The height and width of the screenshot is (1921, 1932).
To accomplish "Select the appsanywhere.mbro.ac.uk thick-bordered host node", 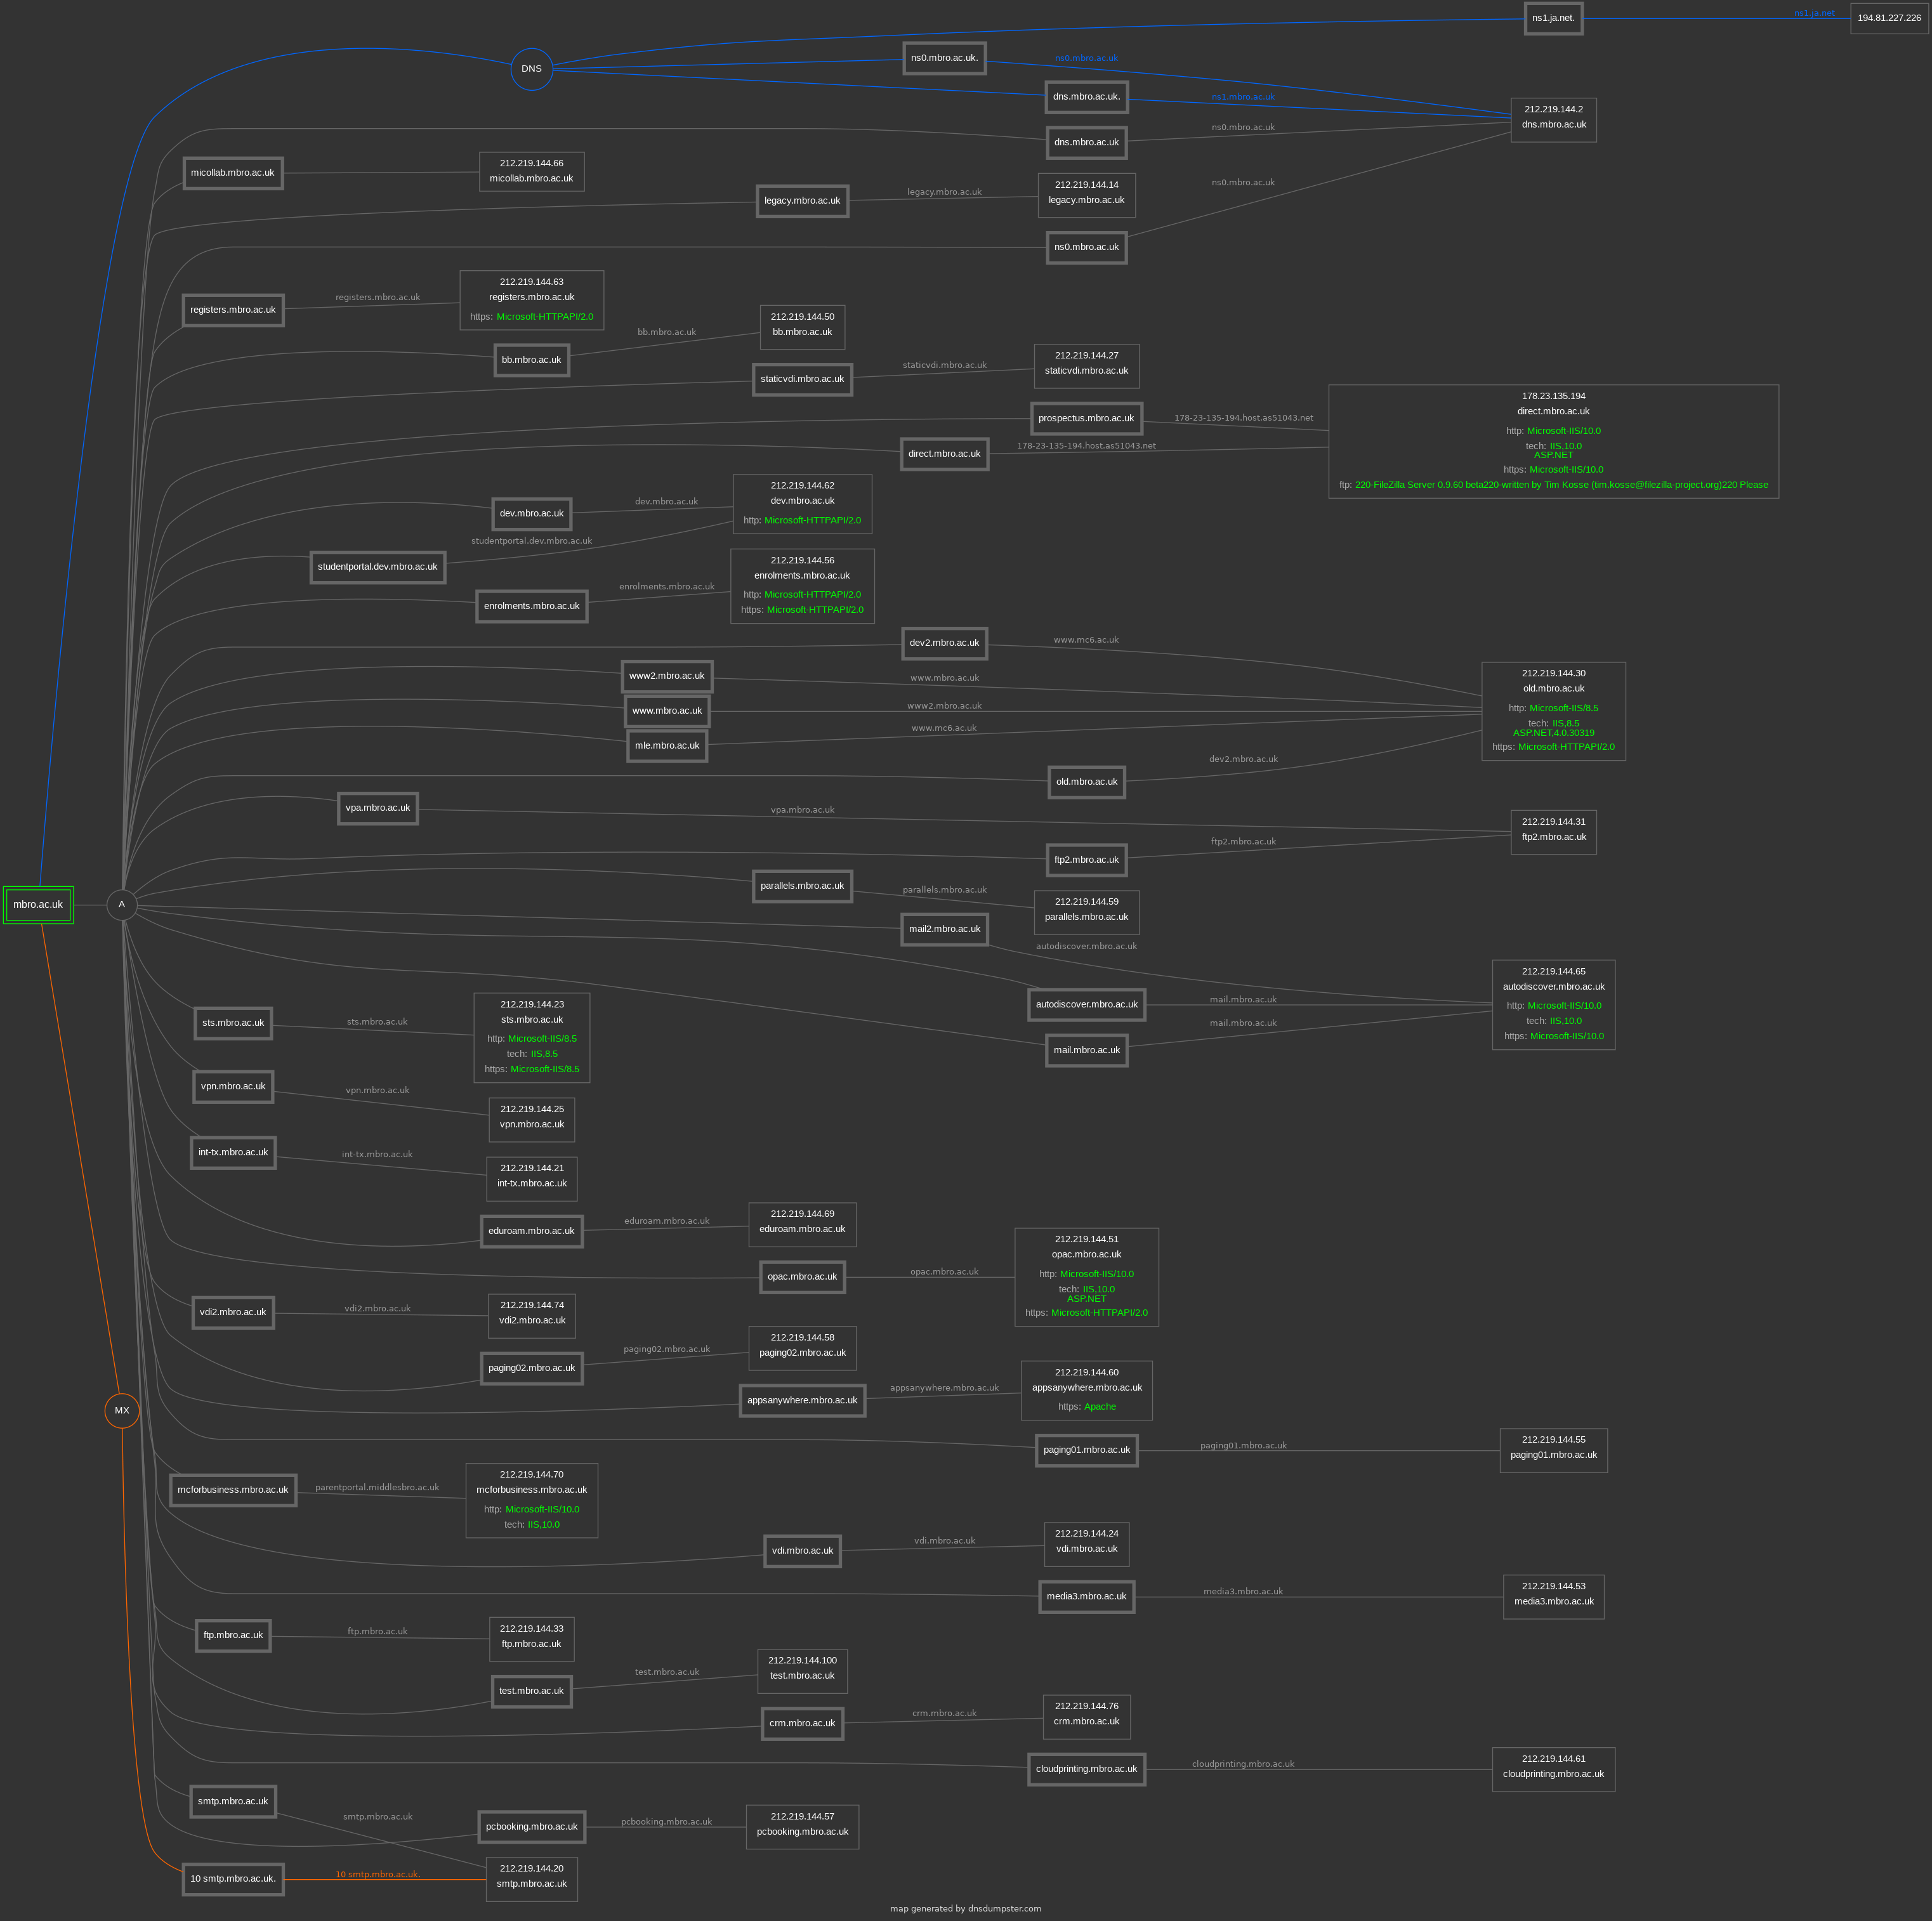I will (x=802, y=1401).
